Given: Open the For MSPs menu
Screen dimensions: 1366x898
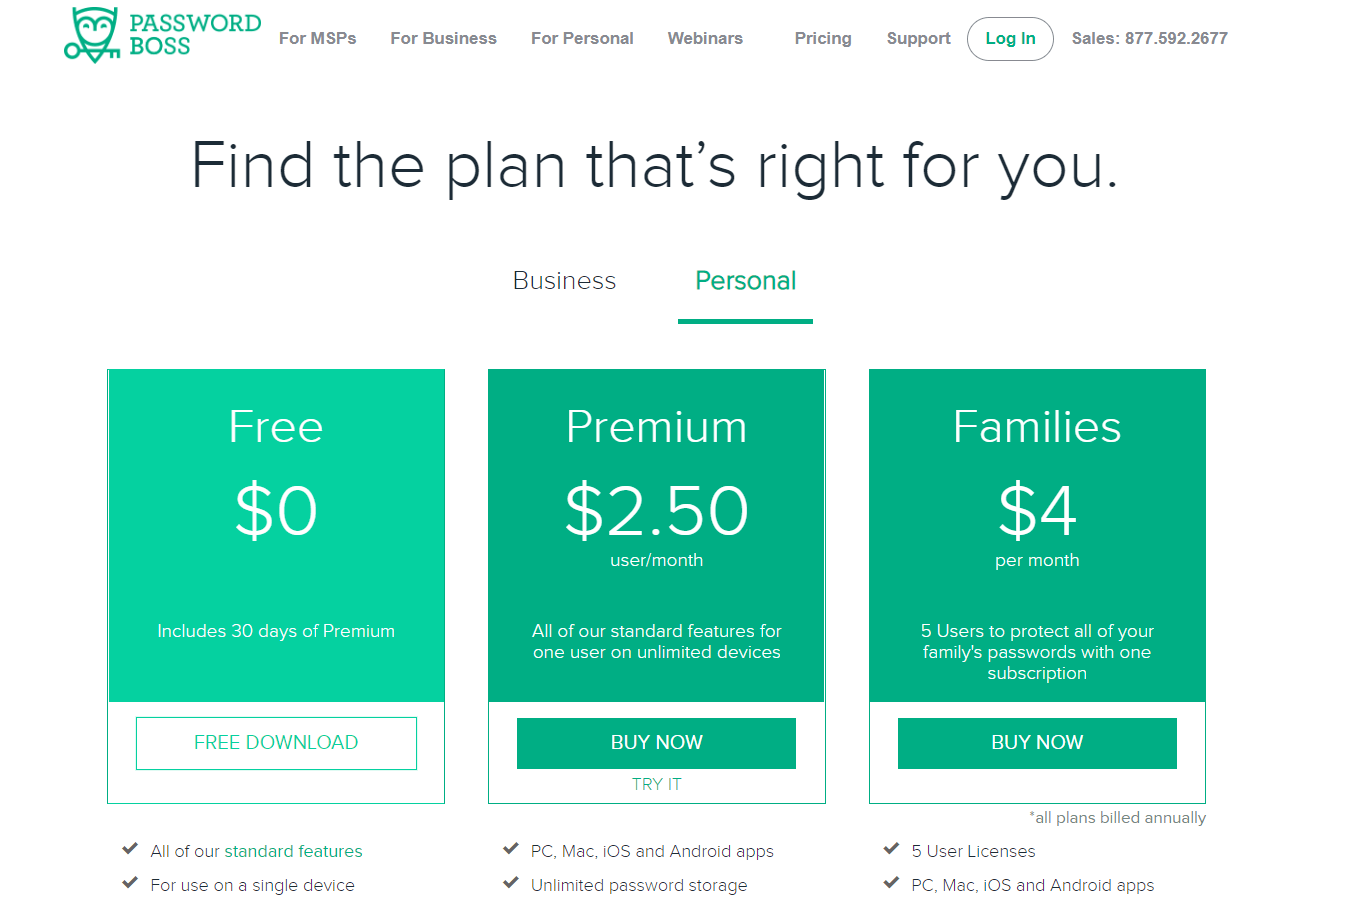Looking at the screenshot, I should tap(317, 38).
